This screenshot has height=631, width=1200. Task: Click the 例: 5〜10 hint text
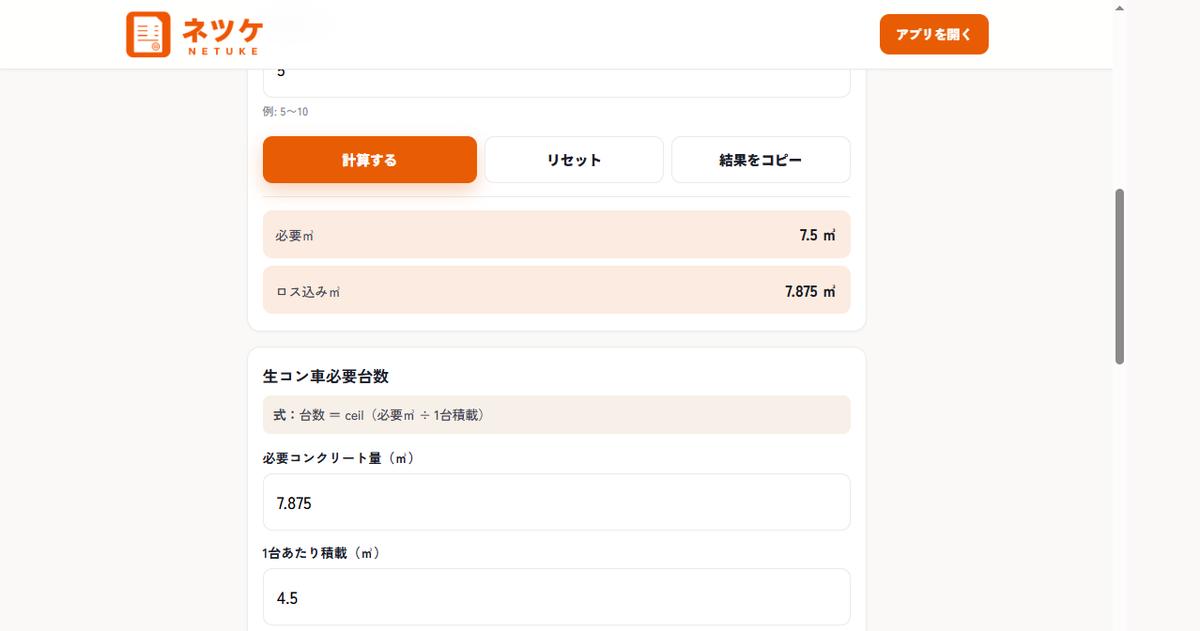point(286,111)
